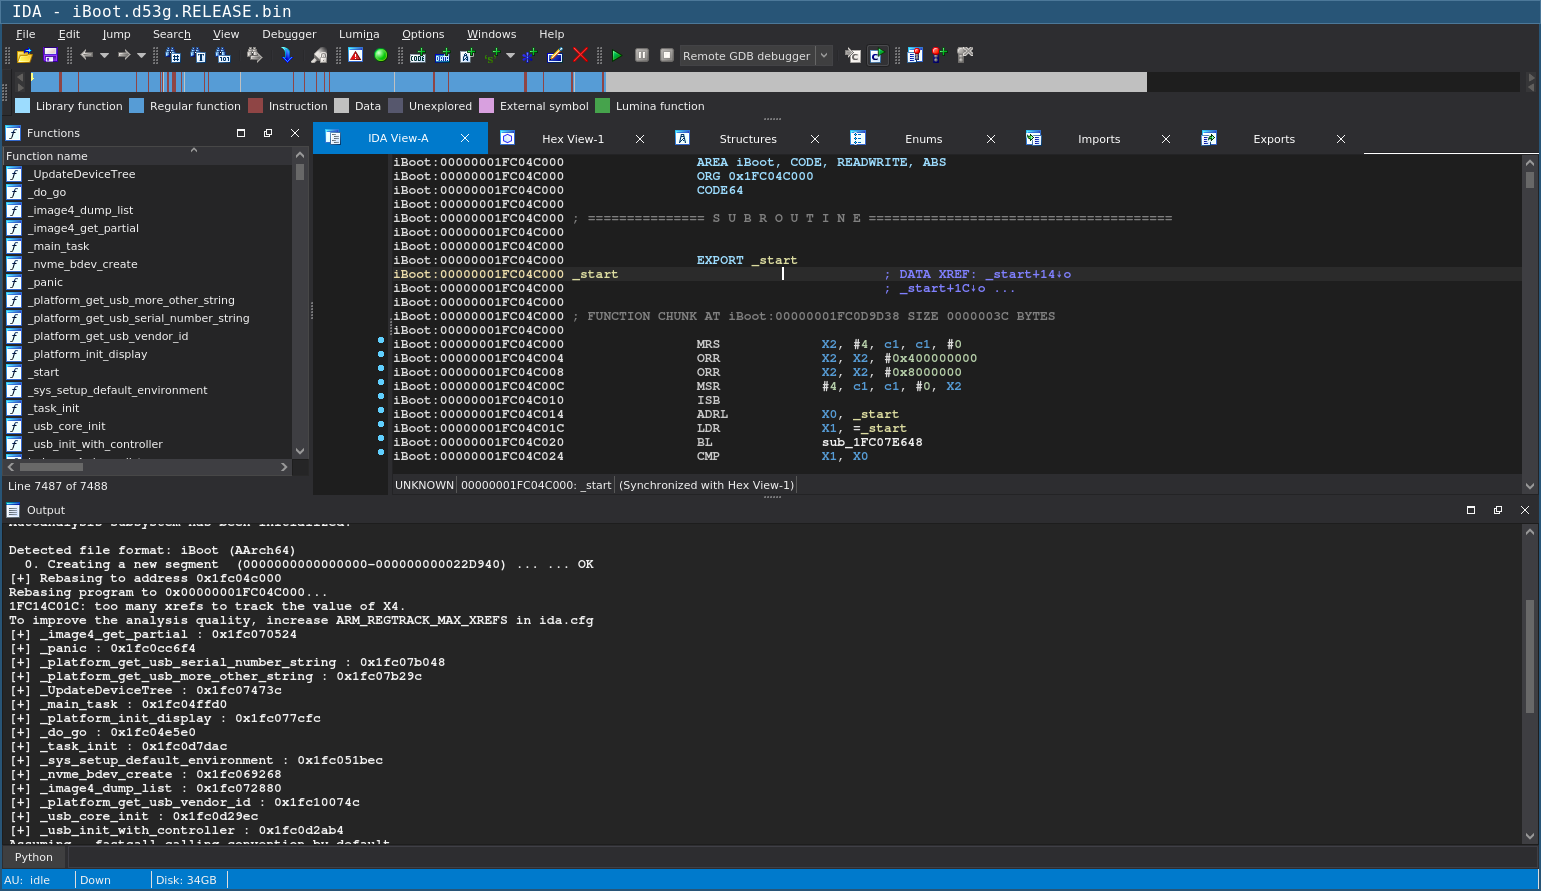Screen dimensions: 1541x891
Task: Jump forward with the right arrow
Action: coord(123,55)
